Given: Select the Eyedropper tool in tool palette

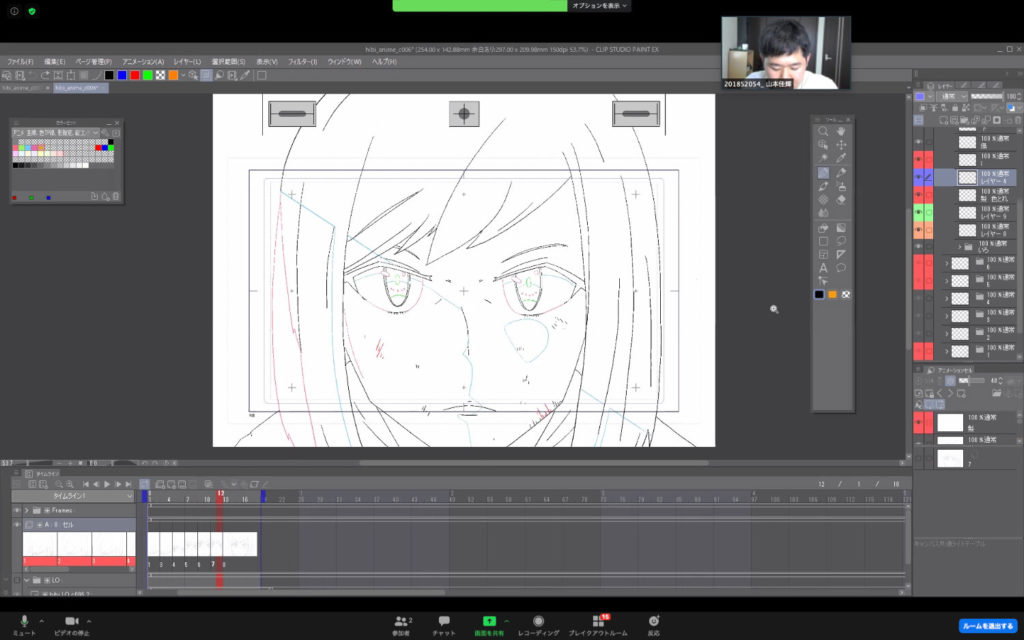Looking at the screenshot, I should pyautogui.click(x=840, y=159).
